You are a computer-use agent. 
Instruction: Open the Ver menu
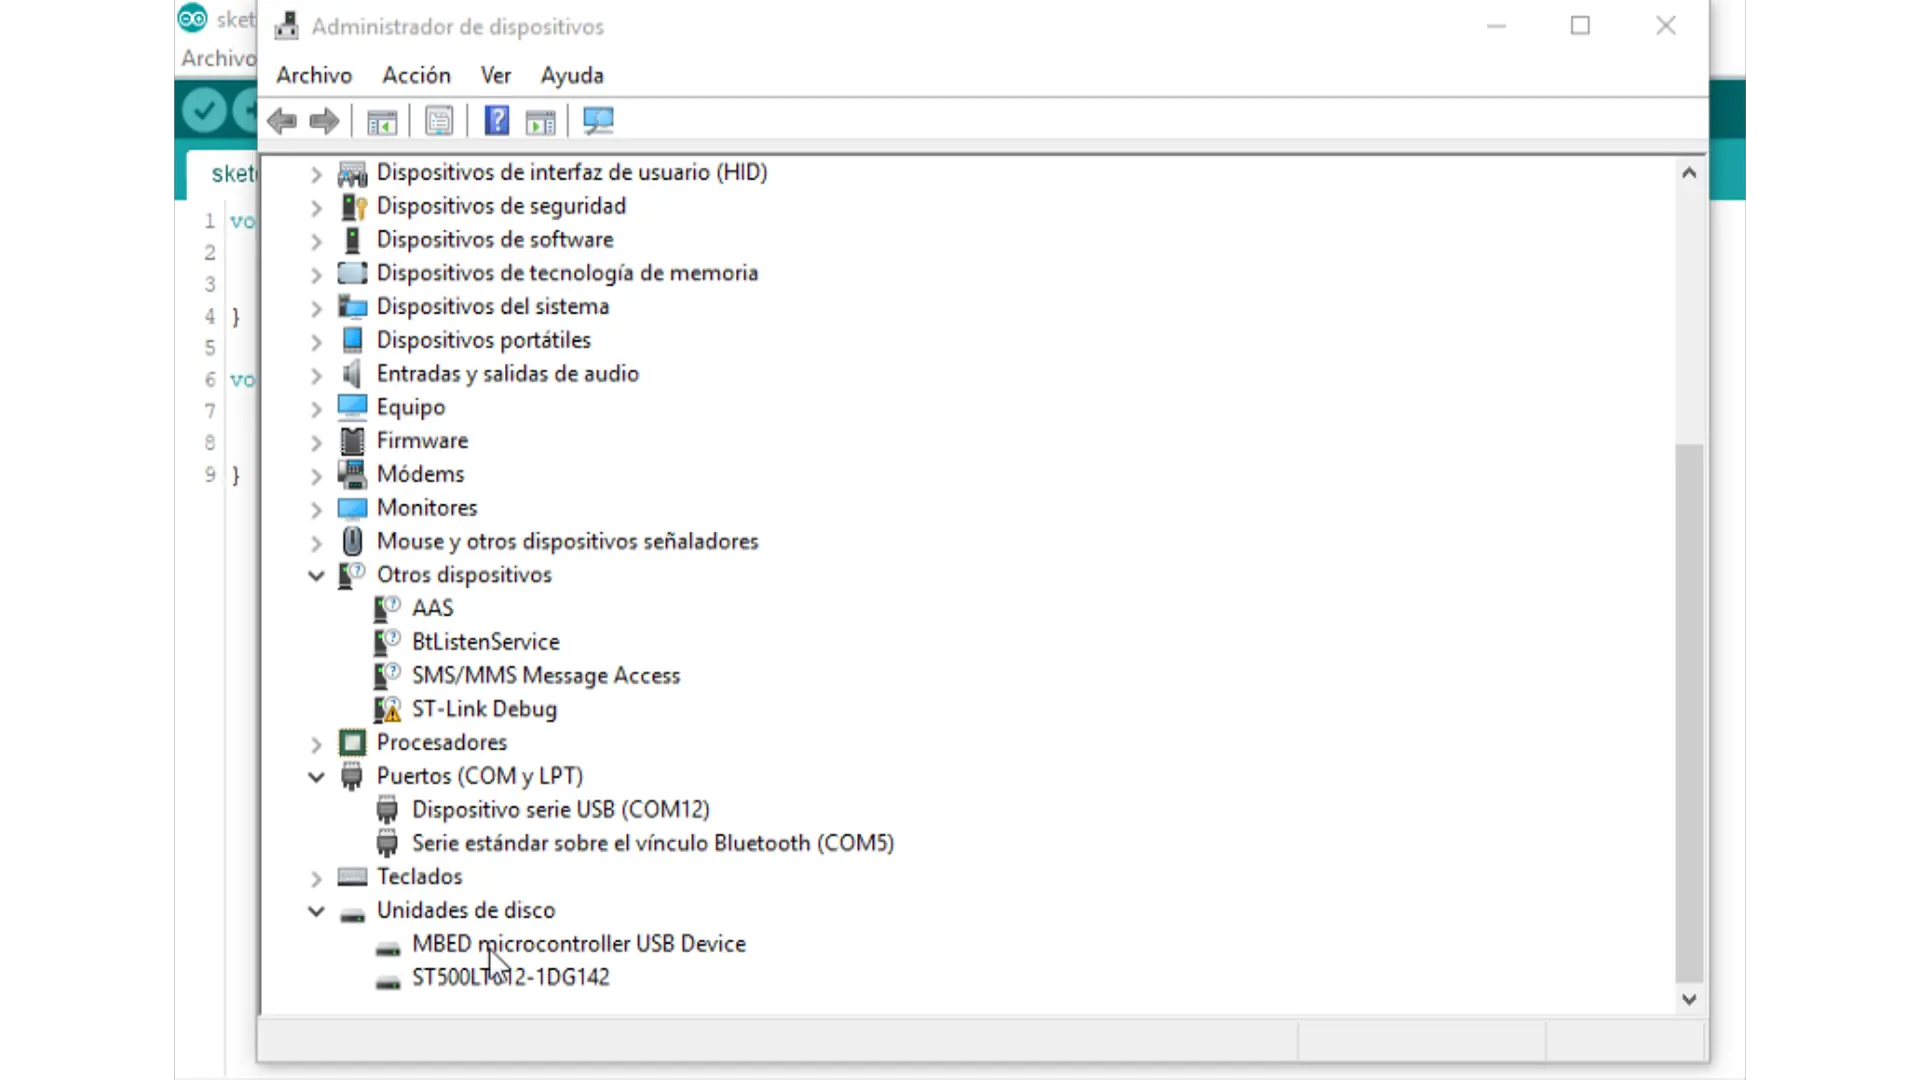point(495,75)
